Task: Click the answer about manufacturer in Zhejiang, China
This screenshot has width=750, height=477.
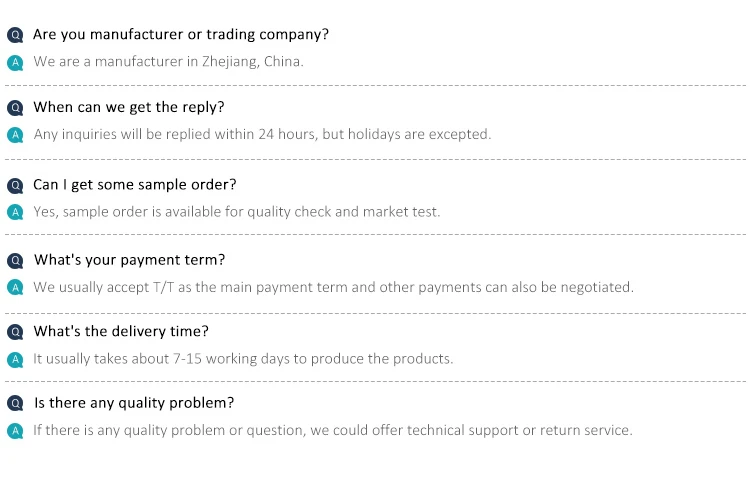Action: click(x=168, y=62)
